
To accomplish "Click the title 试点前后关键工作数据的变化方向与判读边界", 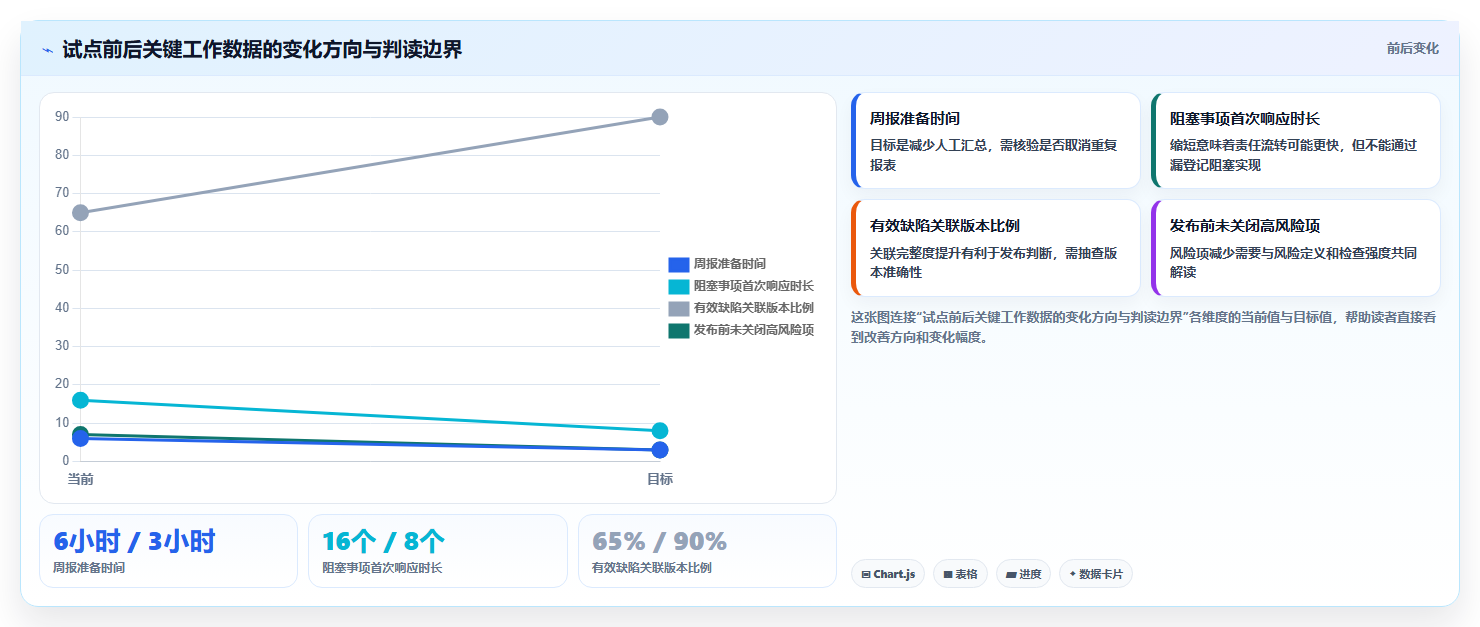I will 262,49.
